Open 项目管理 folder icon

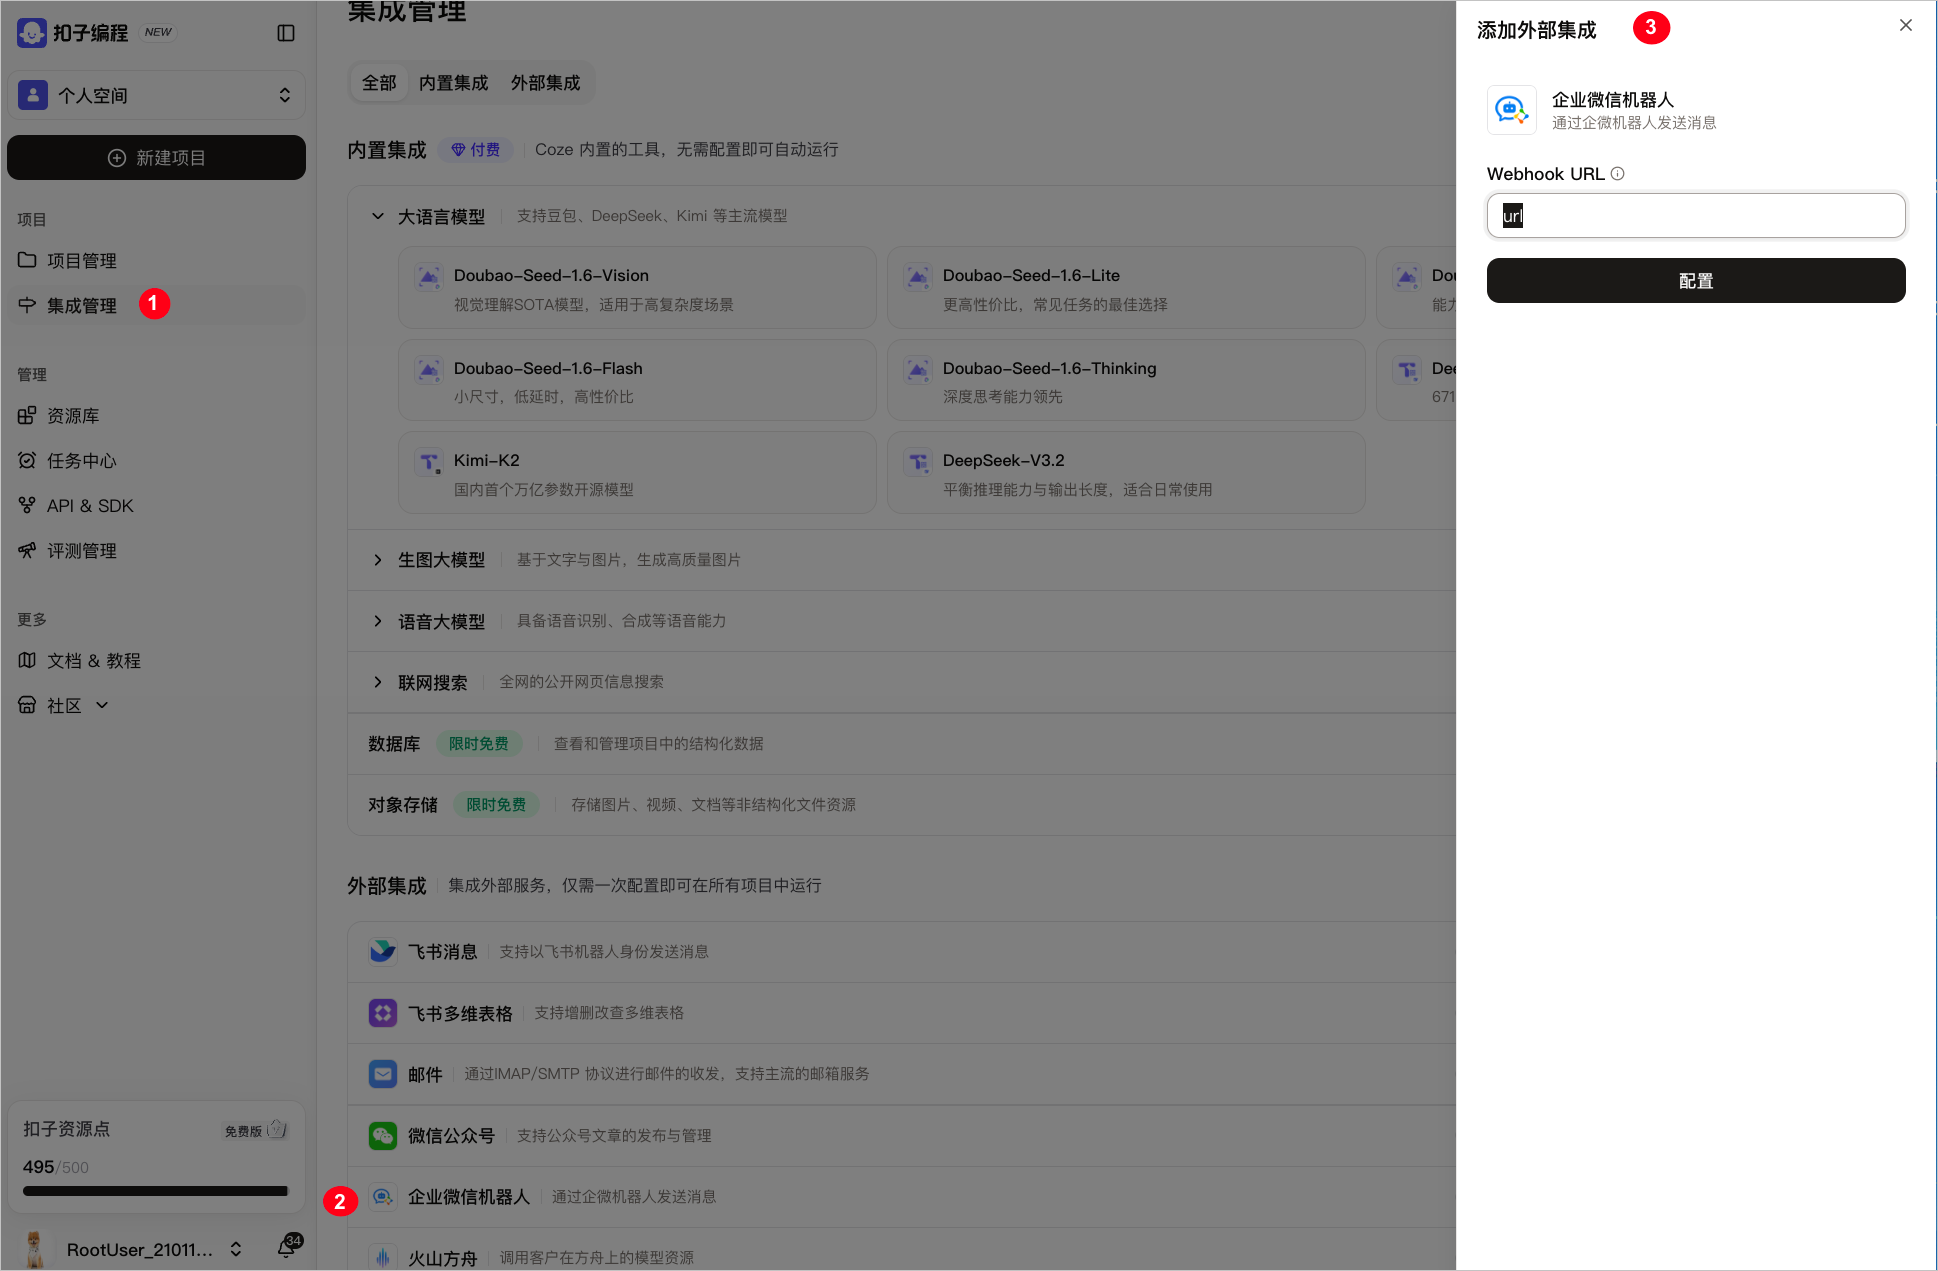27,260
